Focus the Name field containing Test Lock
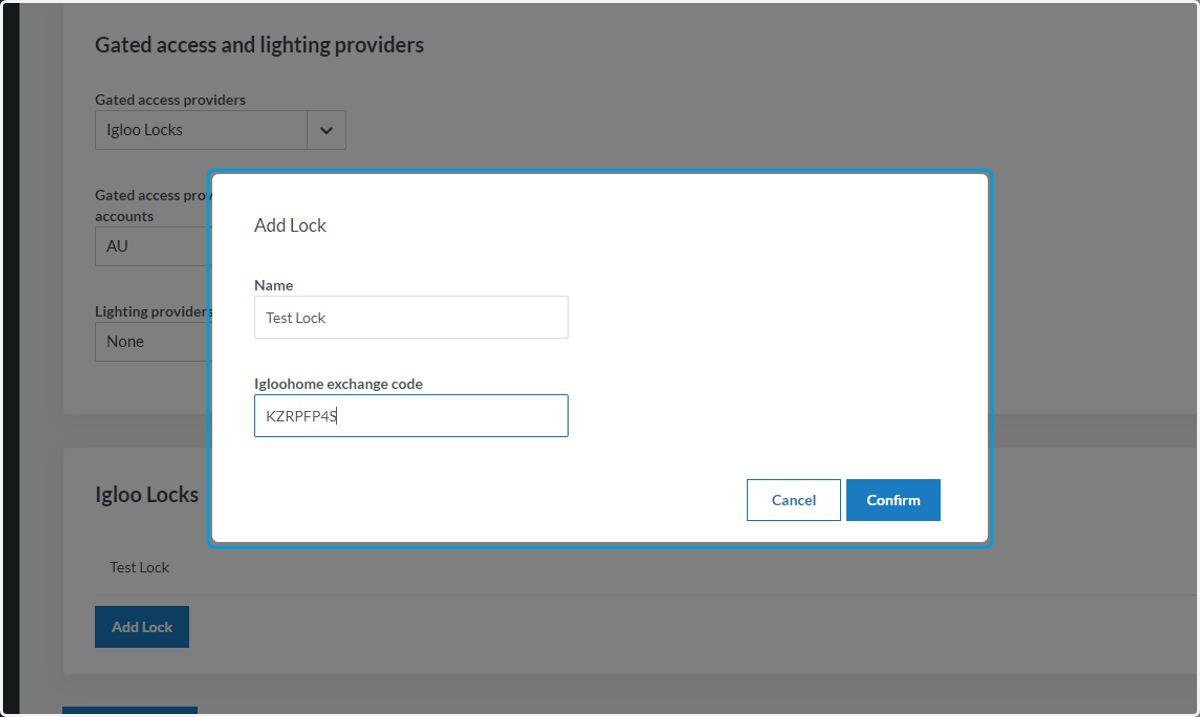Viewport: 1200px width, 717px height. tap(411, 317)
